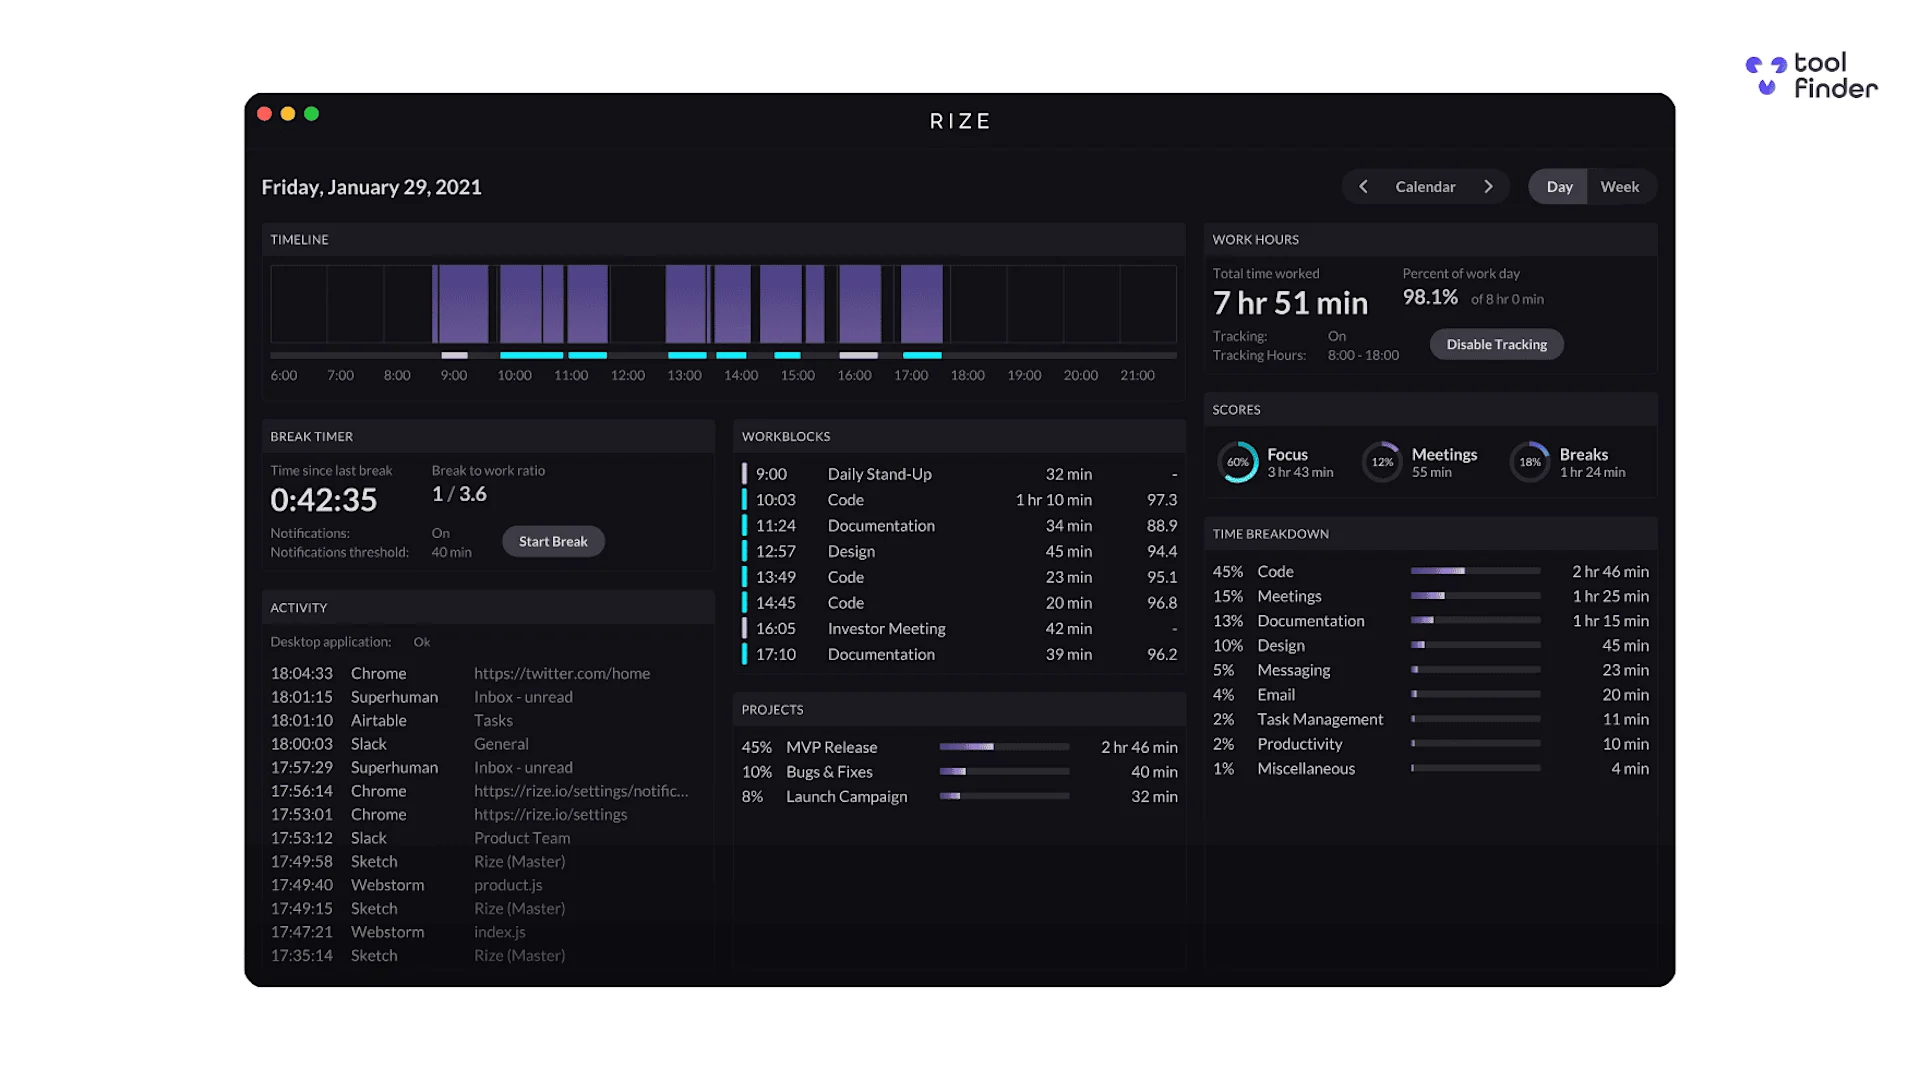Select the Day tab
Screen dimensions: 1920x1080
click(x=1558, y=186)
